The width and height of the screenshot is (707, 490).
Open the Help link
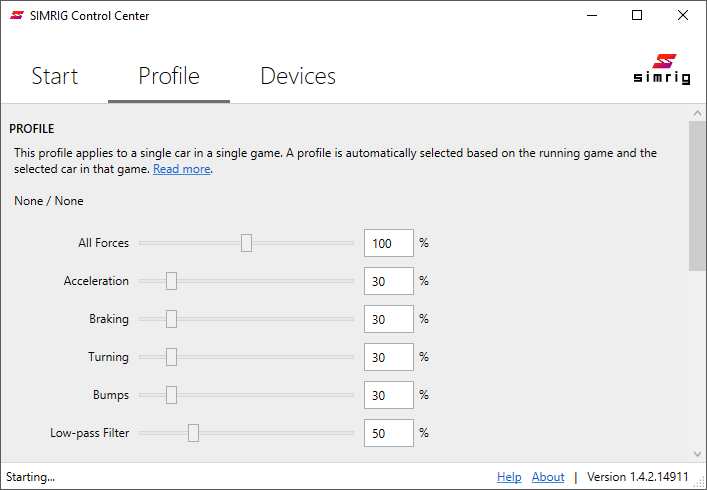(509, 477)
